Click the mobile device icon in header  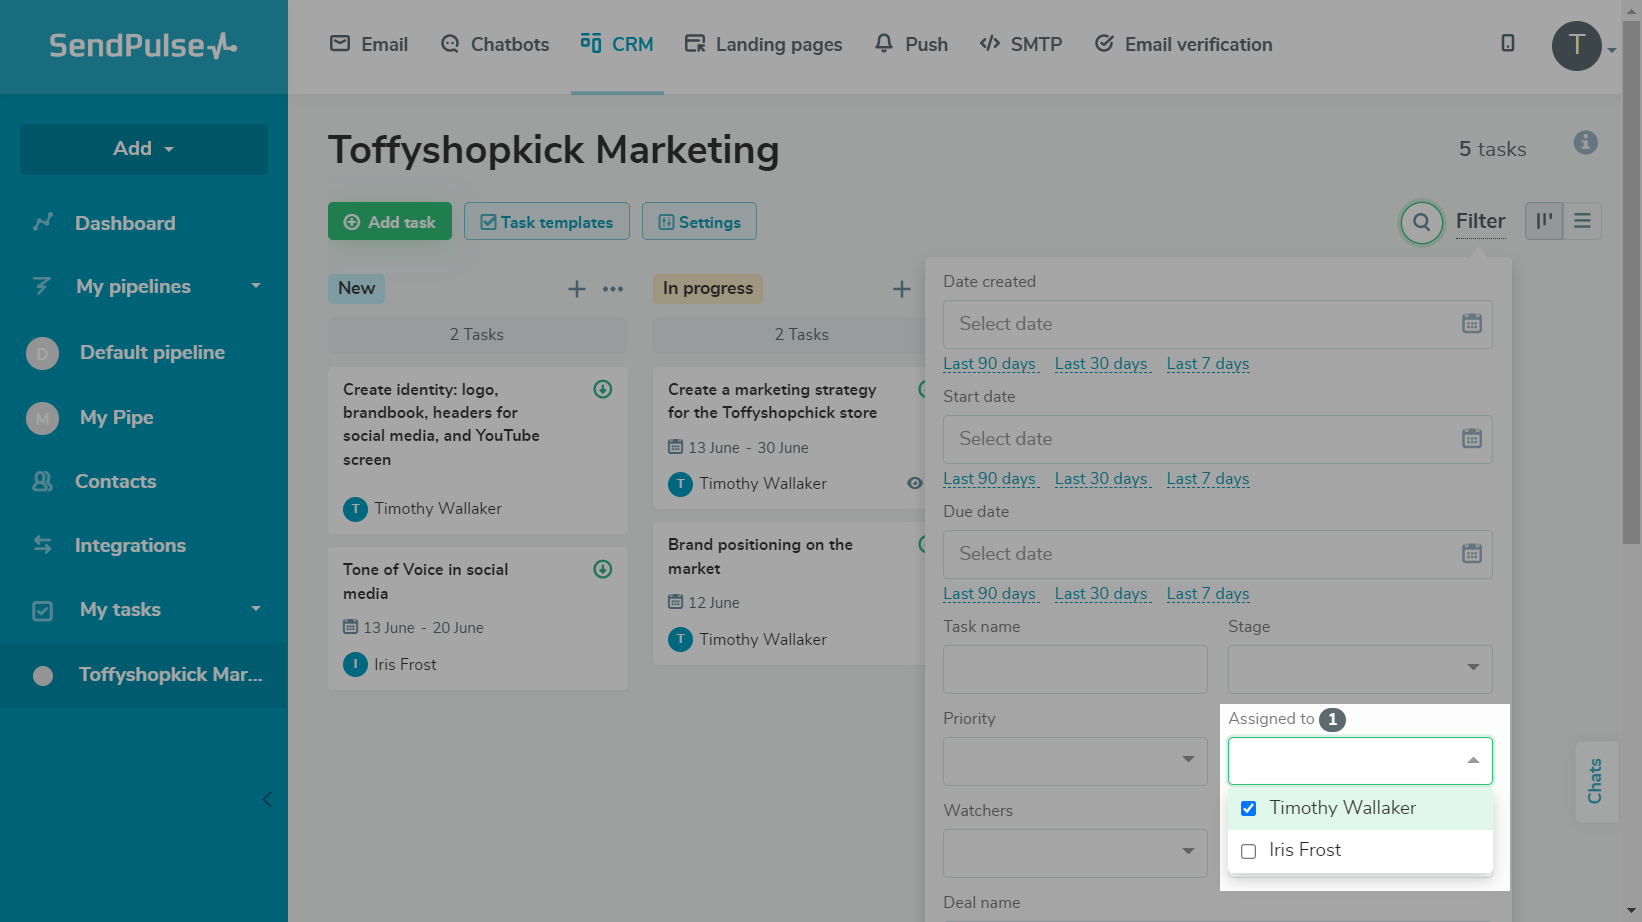tap(1507, 43)
